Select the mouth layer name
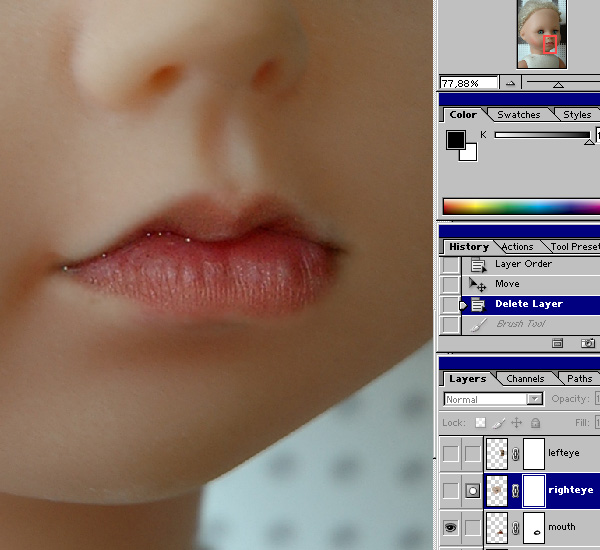The width and height of the screenshot is (600, 550). click(562, 527)
